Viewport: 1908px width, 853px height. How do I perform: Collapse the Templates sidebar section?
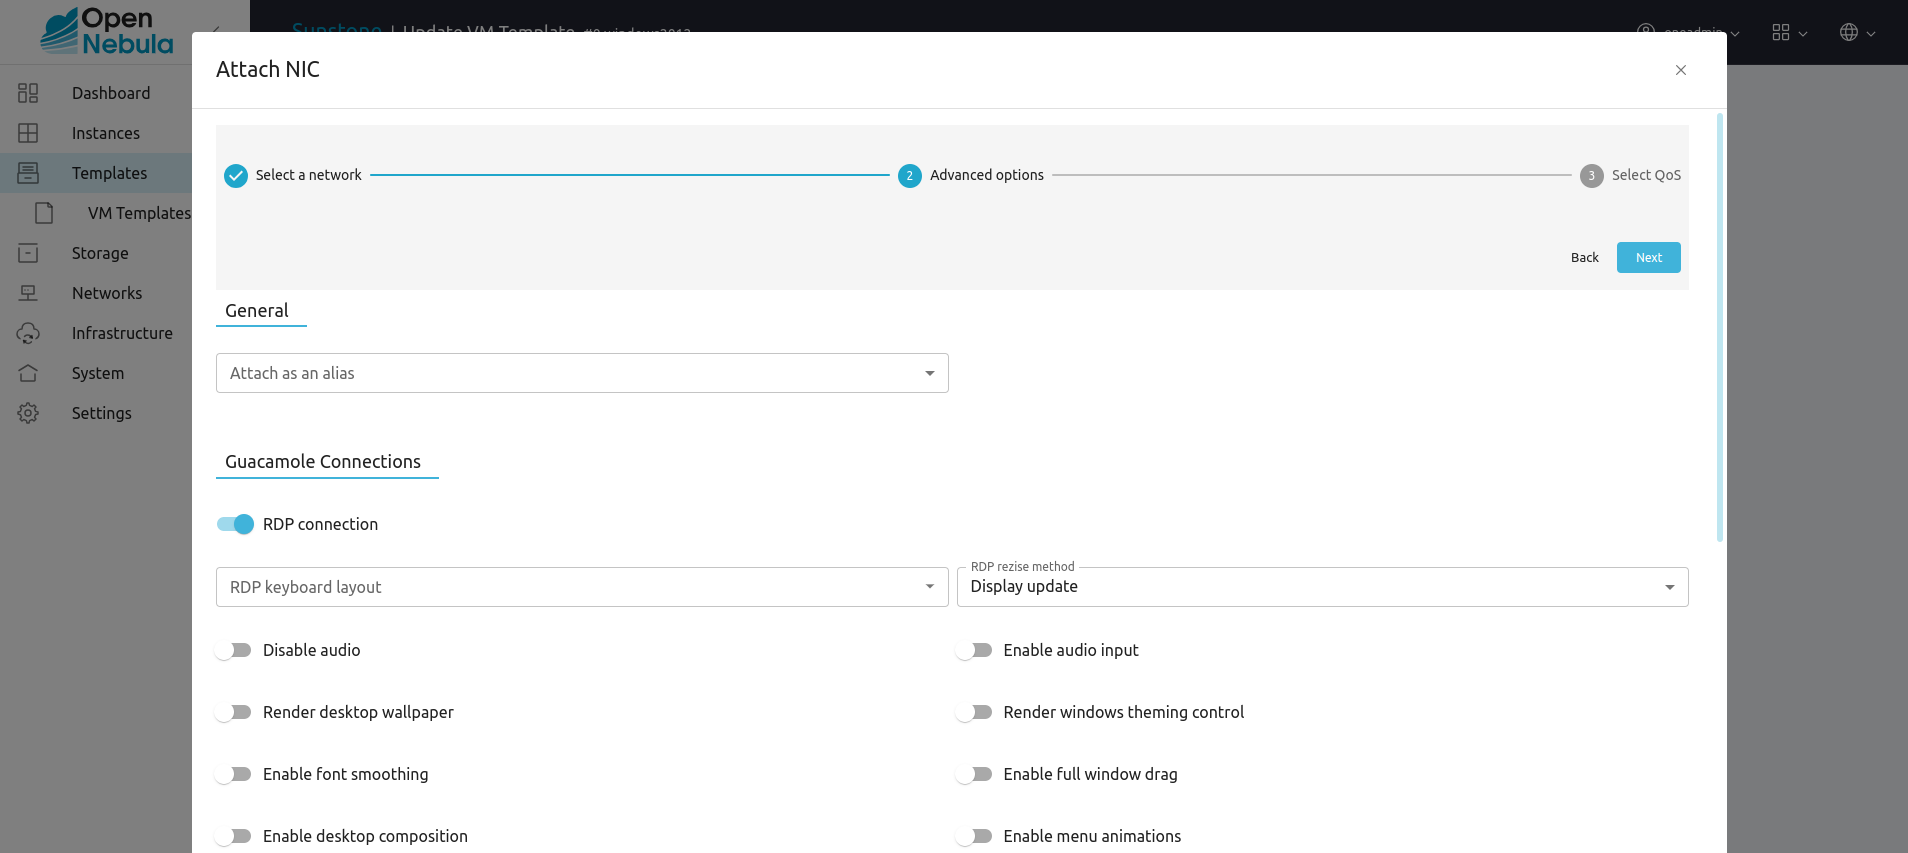pos(110,173)
